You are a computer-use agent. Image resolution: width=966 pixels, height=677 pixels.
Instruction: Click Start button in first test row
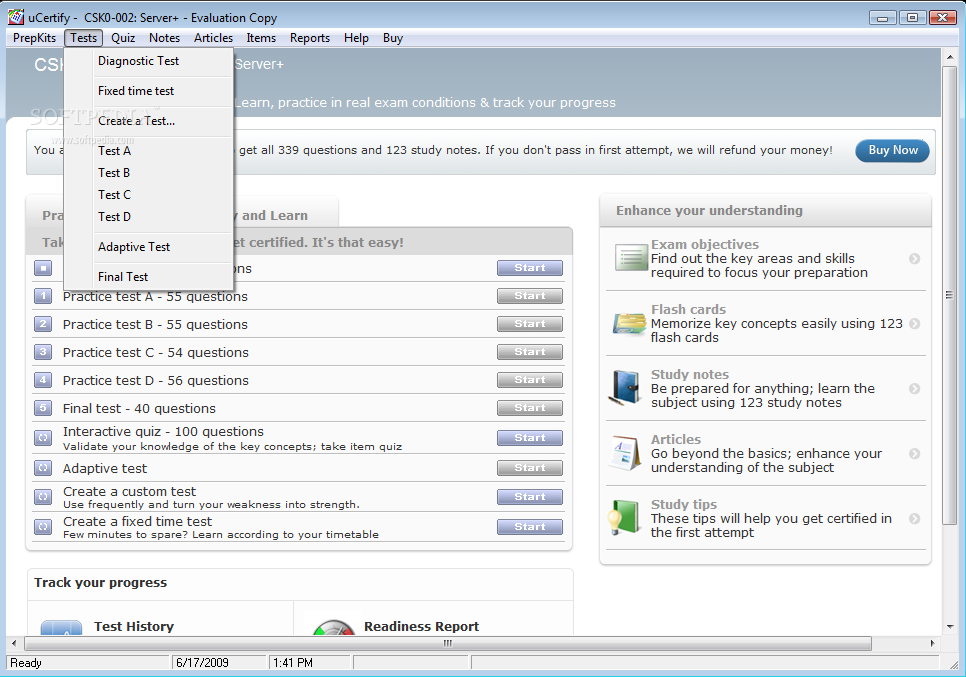[530, 268]
